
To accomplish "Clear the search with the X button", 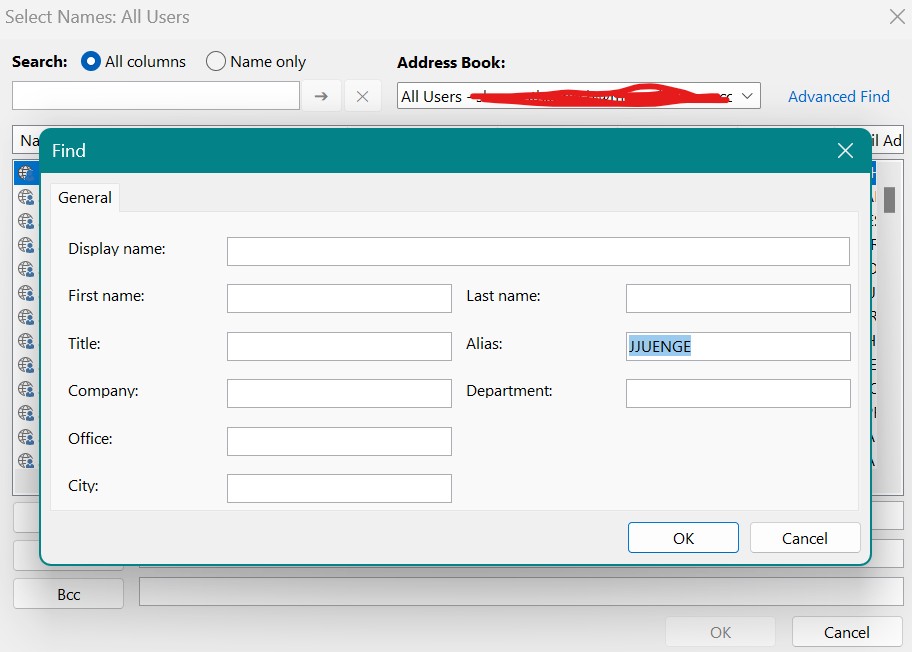I will click(x=362, y=96).
